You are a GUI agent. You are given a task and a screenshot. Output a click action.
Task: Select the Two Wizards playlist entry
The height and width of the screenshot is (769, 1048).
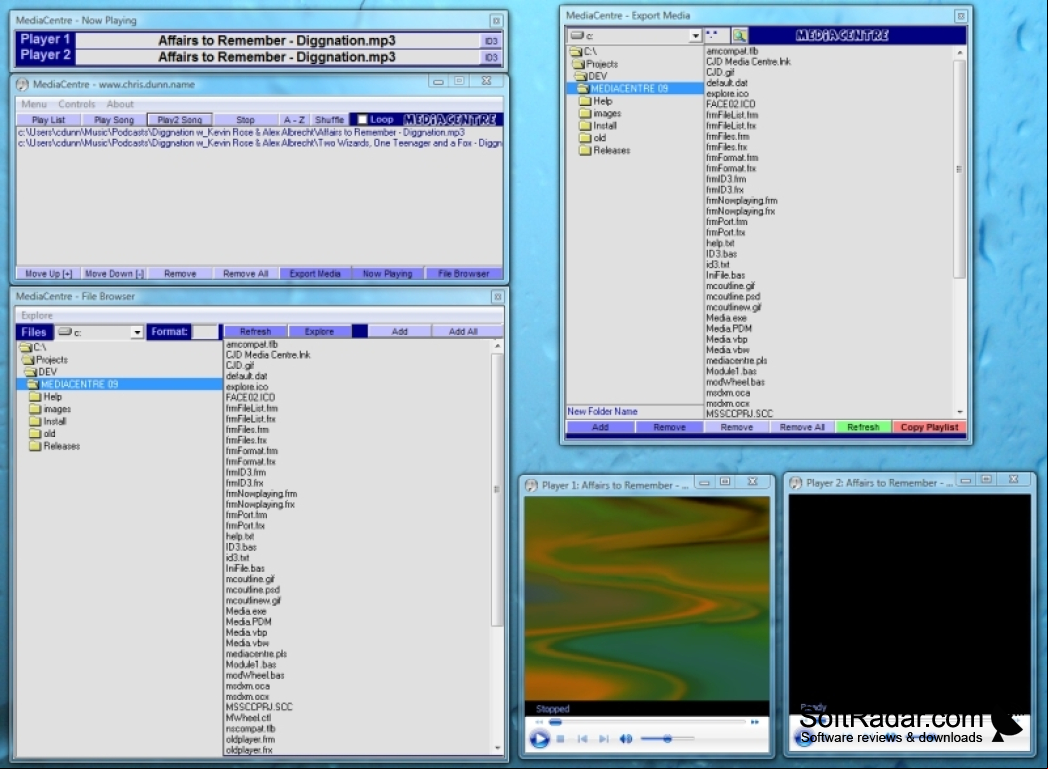click(x=260, y=143)
